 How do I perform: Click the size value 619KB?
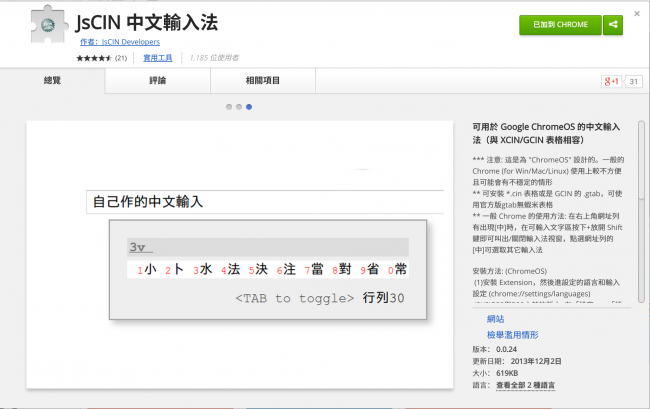click(x=507, y=373)
